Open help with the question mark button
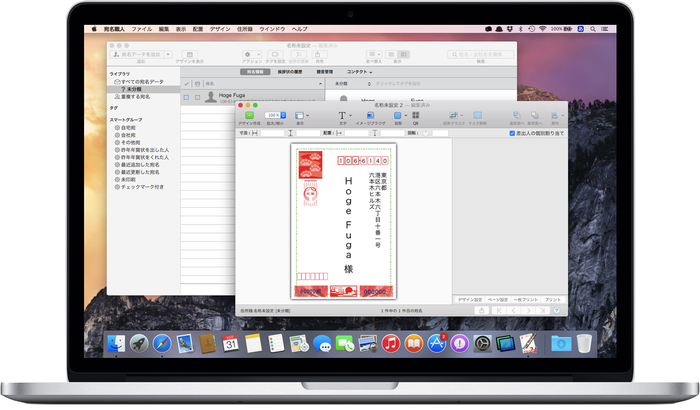The width and height of the screenshot is (700, 410). pos(557,310)
